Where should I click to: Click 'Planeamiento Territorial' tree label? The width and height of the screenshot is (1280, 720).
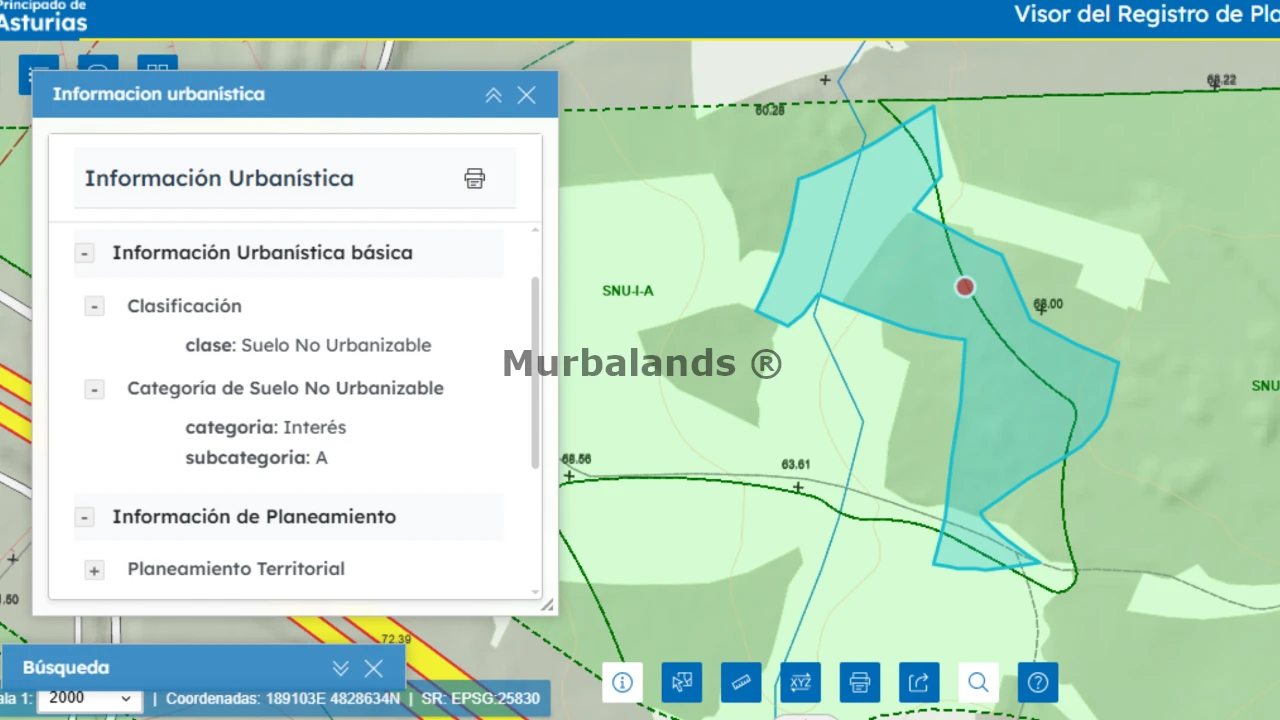(x=236, y=569)
